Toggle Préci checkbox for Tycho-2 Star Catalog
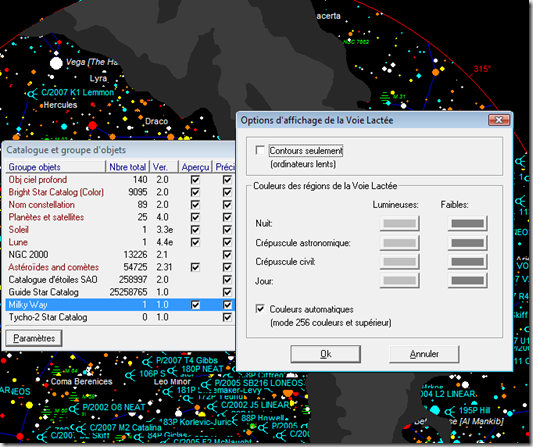The width and height of the screenshot is (533, 447). coord(227,317)
